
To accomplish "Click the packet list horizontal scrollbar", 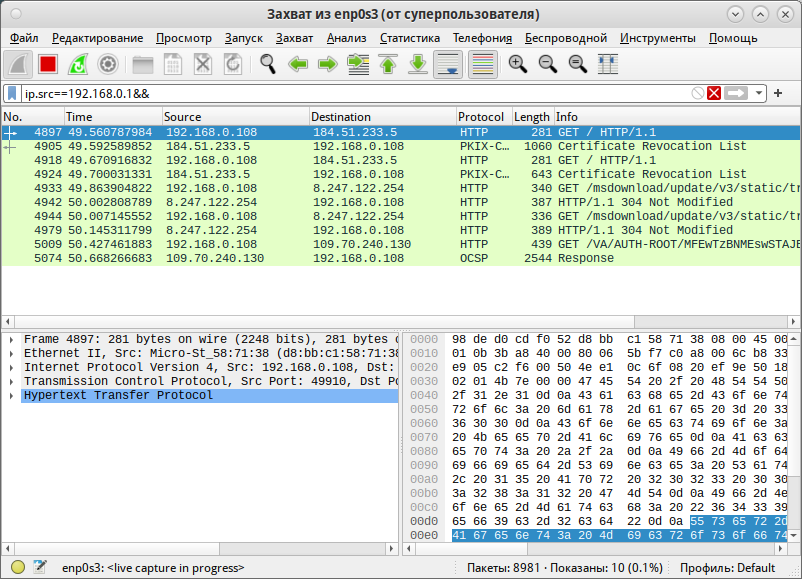I will click(401, 322).
